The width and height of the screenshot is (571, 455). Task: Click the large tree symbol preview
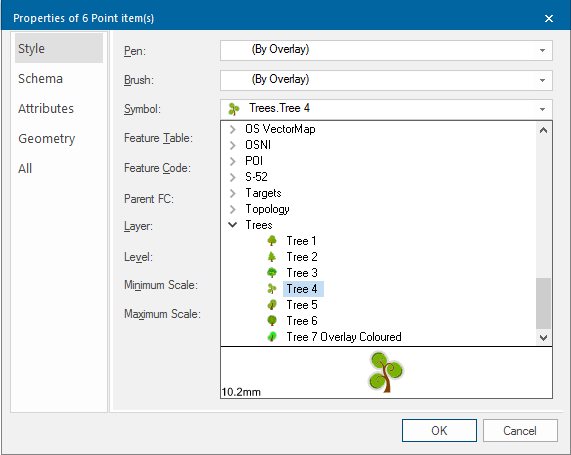pos(386,372)
